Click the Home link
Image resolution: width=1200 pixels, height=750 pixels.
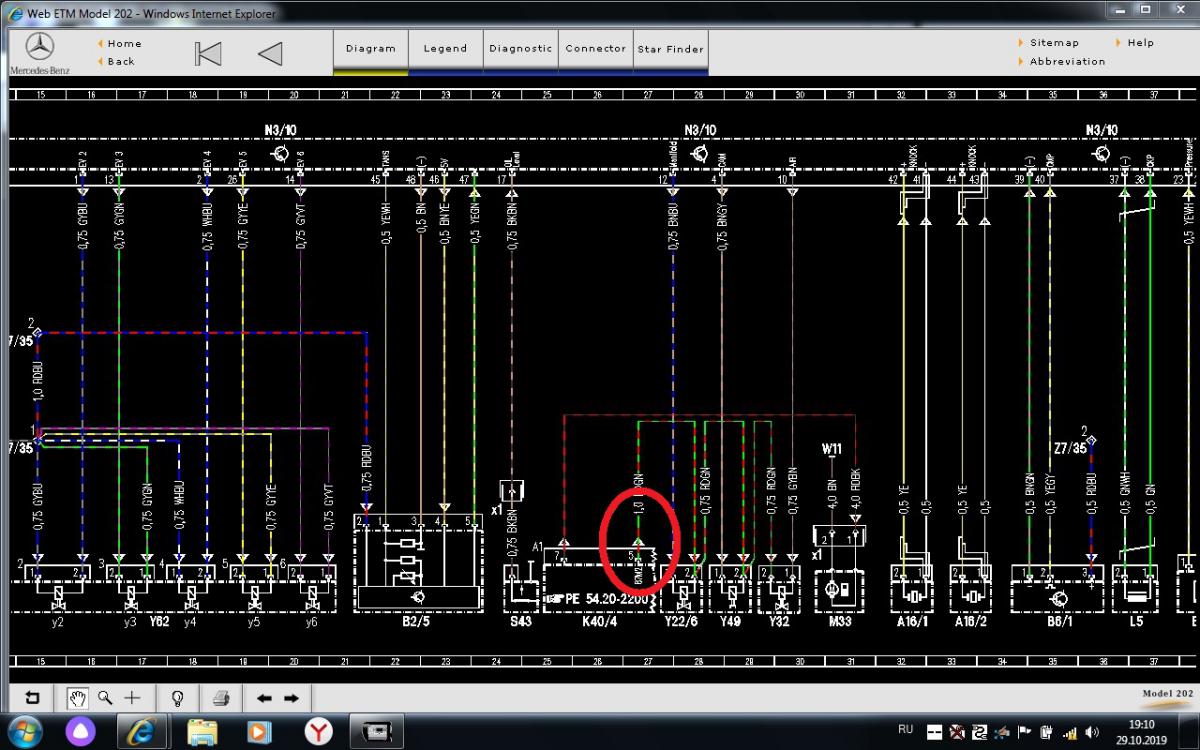pyautogui.click(x=125, y=43)
